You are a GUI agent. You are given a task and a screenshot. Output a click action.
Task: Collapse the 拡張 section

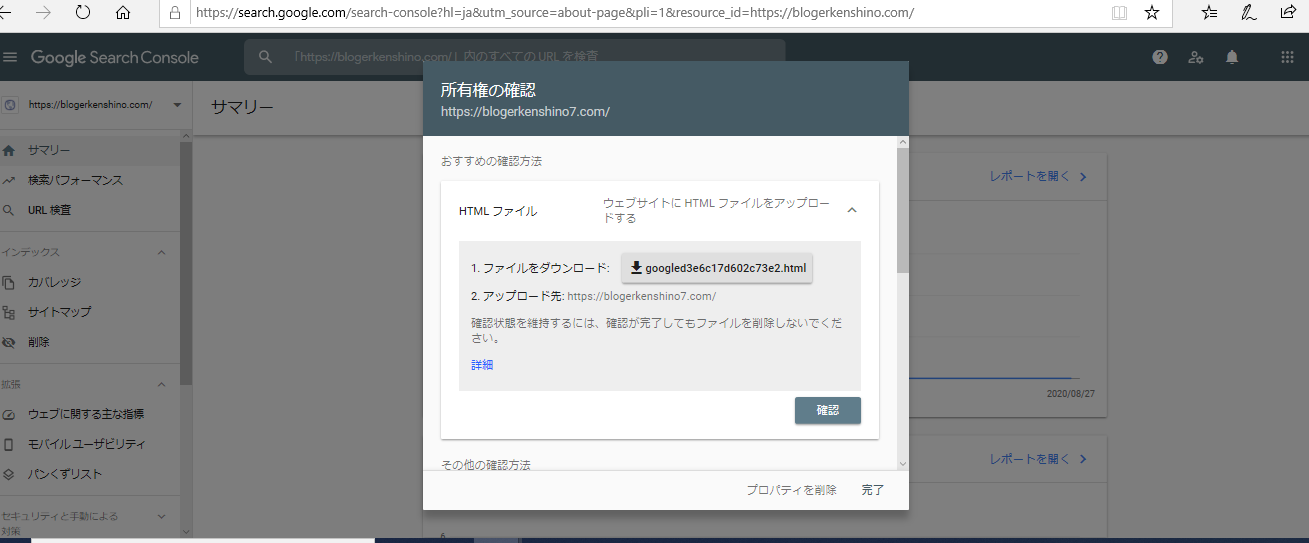[x=162, y=384]
